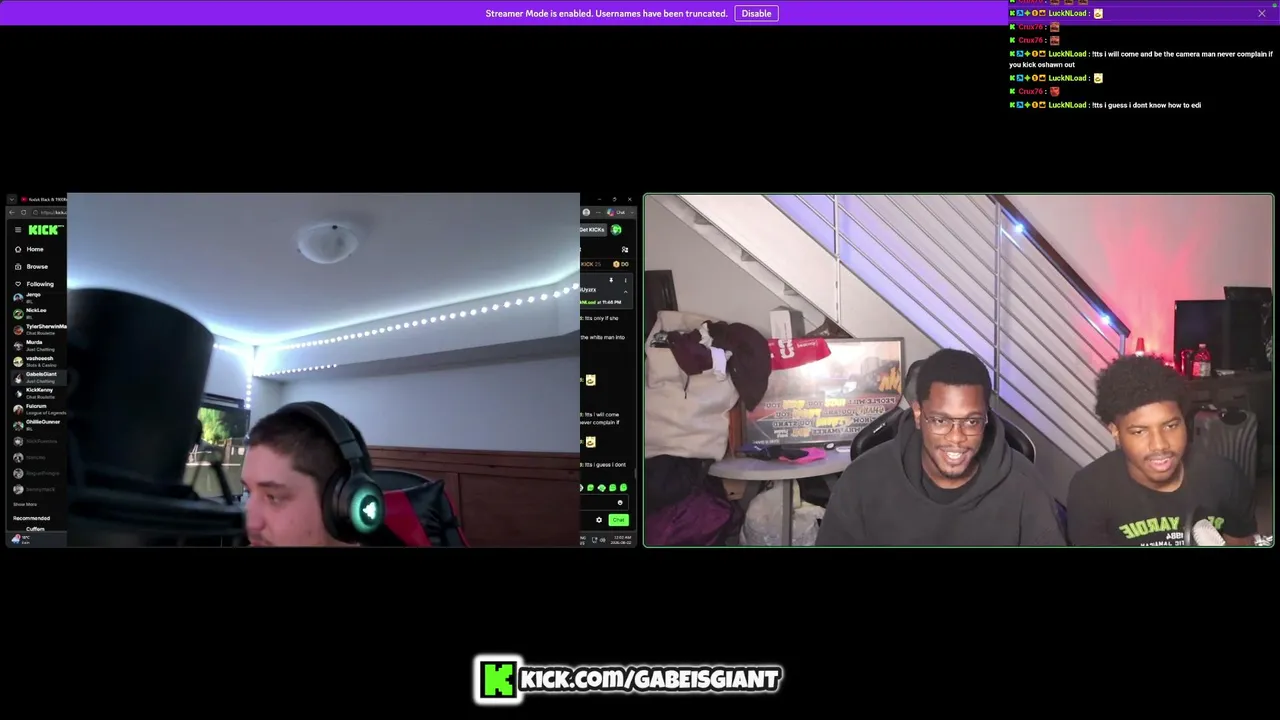This screenshot has width=1280, height=720.
Task: Click the green Chat send button
Action: tap(618, 520)
